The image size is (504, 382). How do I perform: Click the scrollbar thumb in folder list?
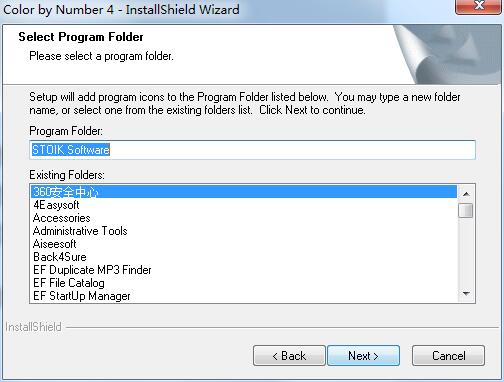pos(466,210)
